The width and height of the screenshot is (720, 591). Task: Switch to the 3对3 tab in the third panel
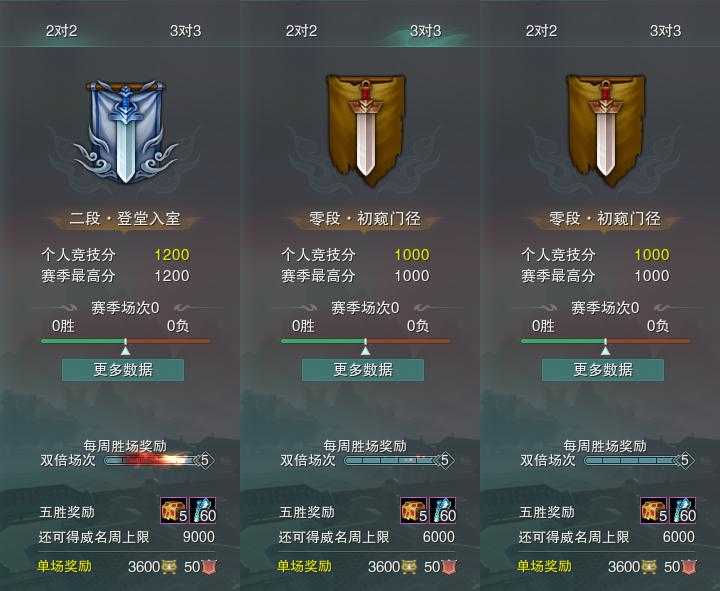click(665, 31)
